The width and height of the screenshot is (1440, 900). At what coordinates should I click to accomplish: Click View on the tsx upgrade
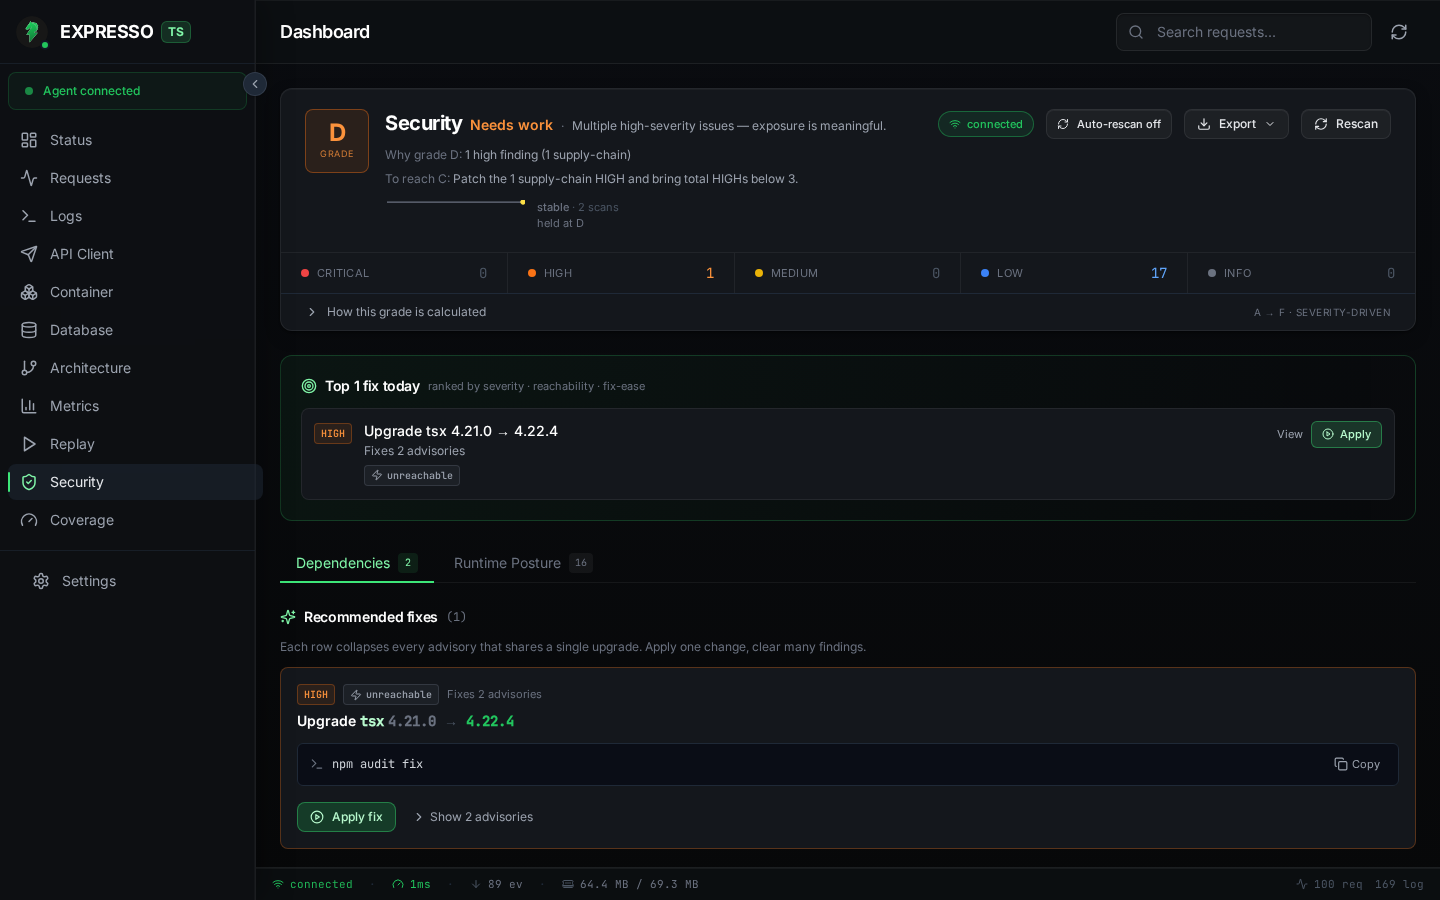pos(1290,434)
